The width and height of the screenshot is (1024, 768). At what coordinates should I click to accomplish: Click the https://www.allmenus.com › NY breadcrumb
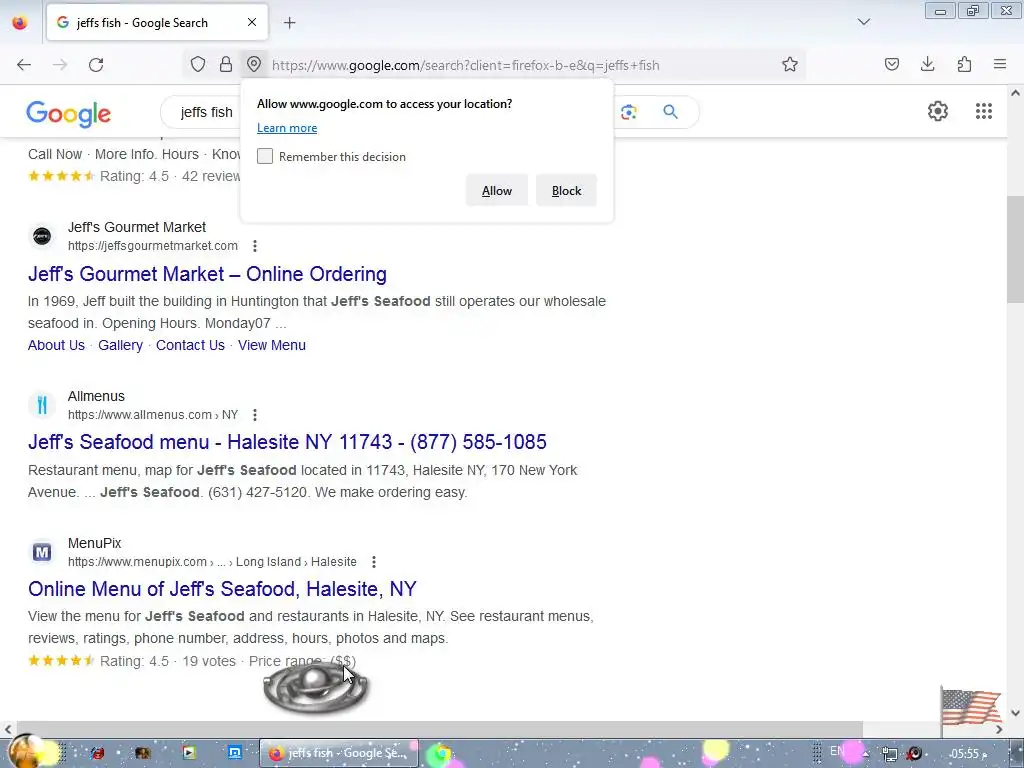(153, 415)
